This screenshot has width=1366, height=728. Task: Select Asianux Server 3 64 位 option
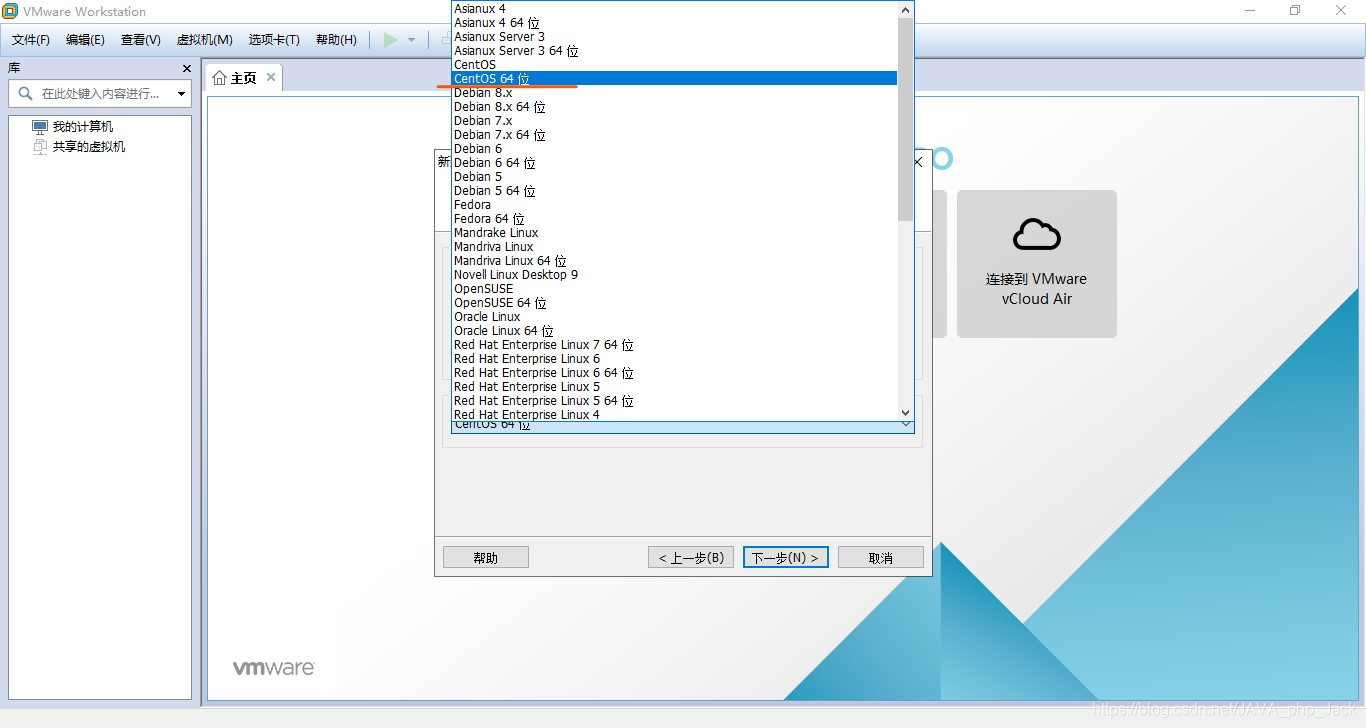(x=675, y=50)
